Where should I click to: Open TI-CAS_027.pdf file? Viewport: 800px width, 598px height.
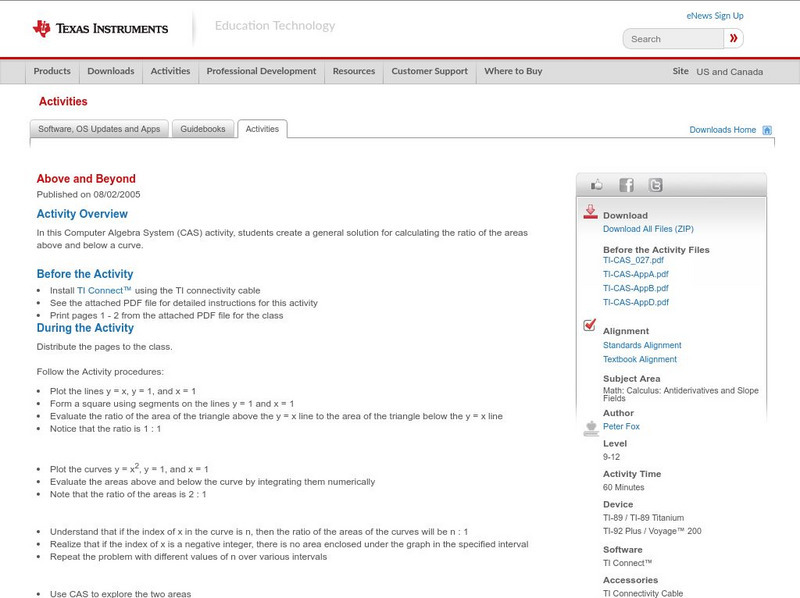pyautogui.click(x=633, y=260)
